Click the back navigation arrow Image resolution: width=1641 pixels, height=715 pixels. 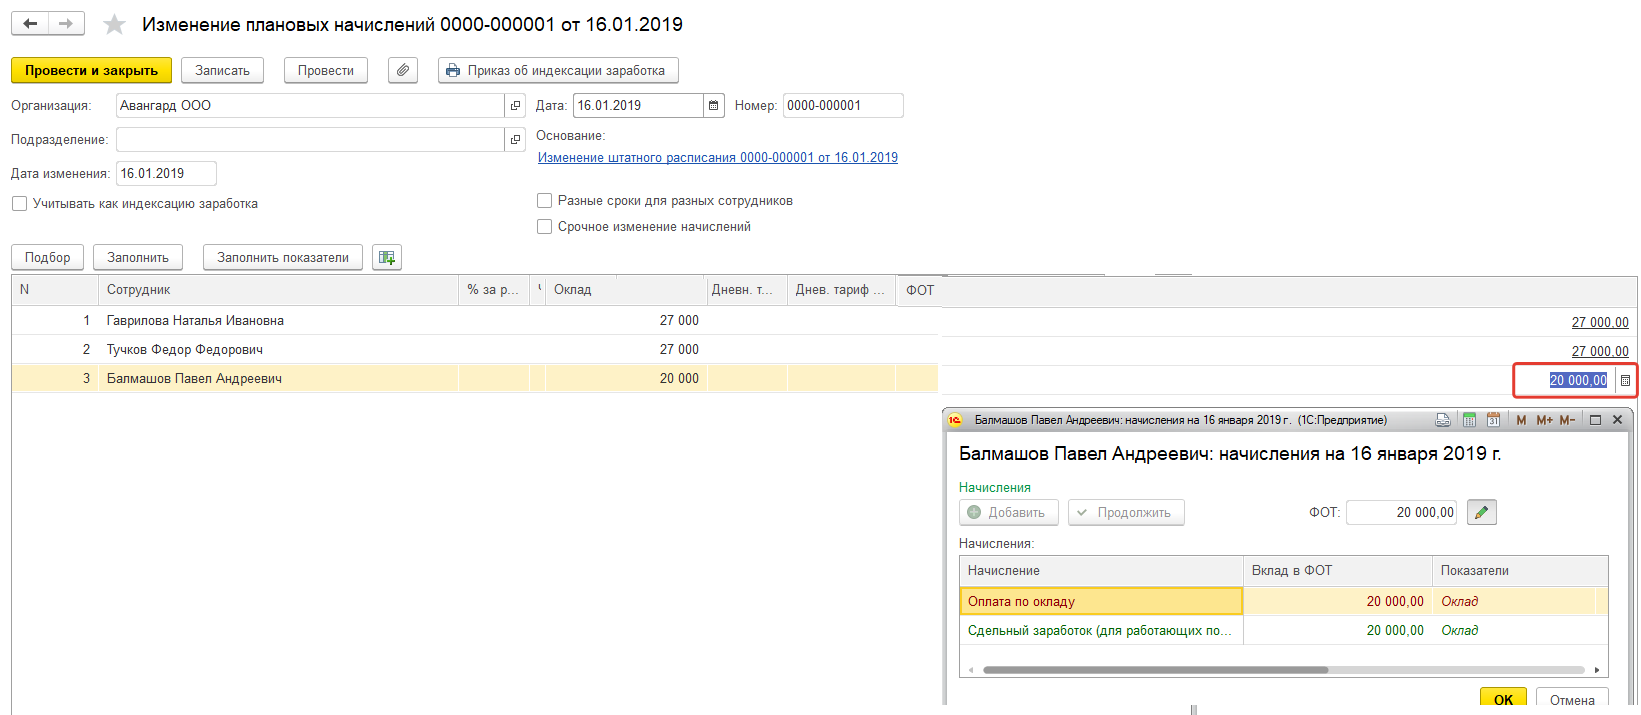[x=30, y=24]
